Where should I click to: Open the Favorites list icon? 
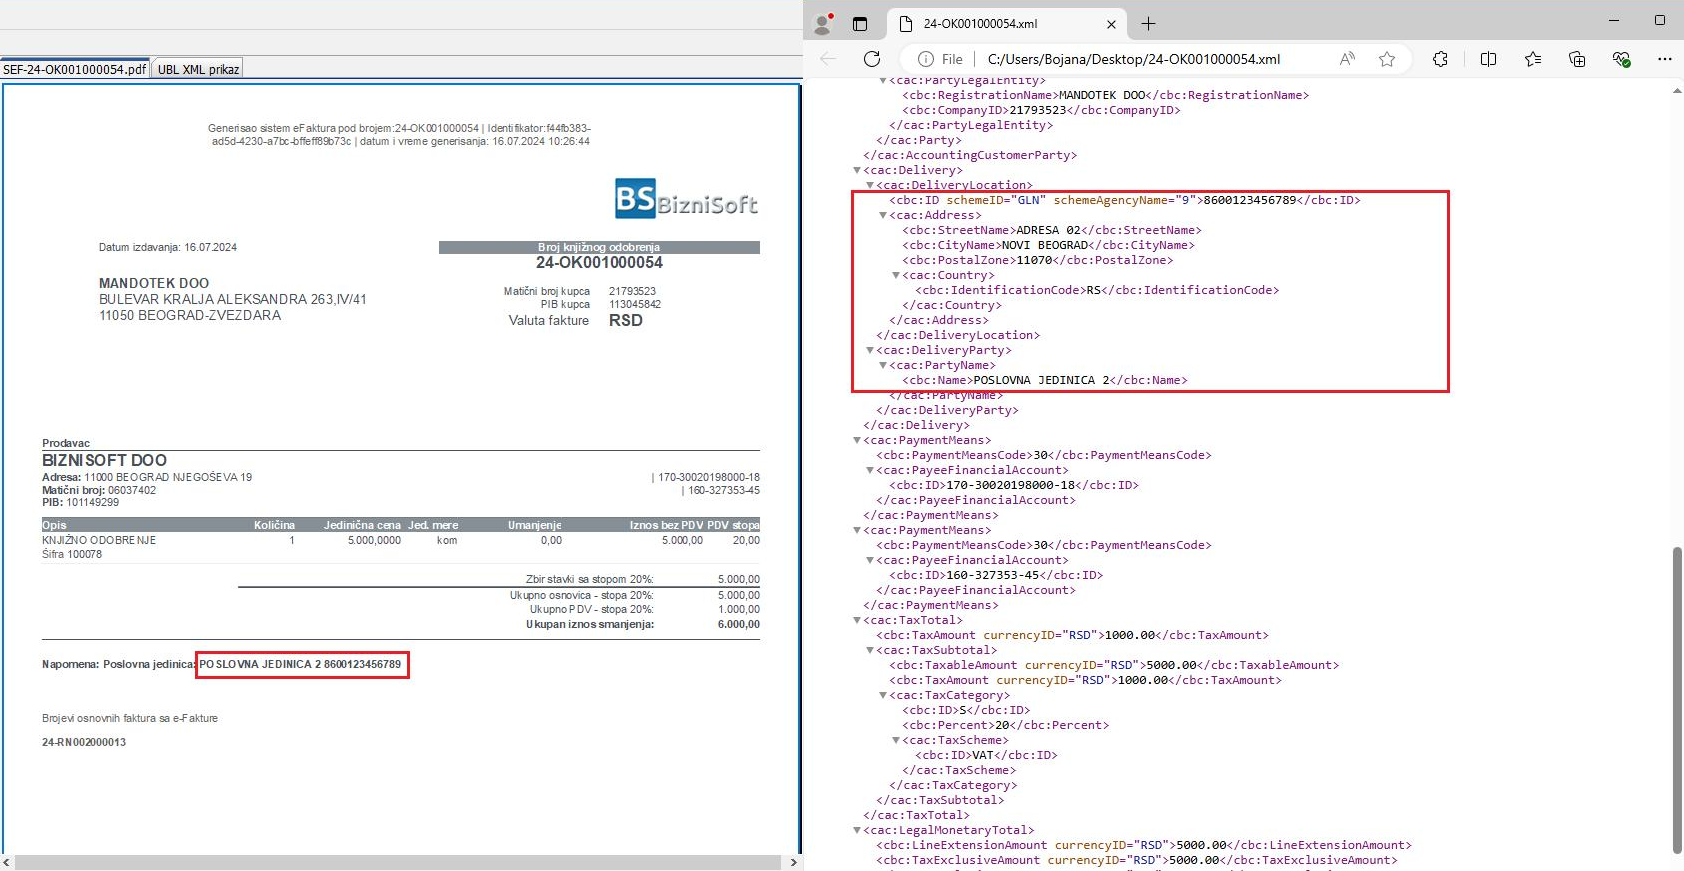[x=1533, y=59]
